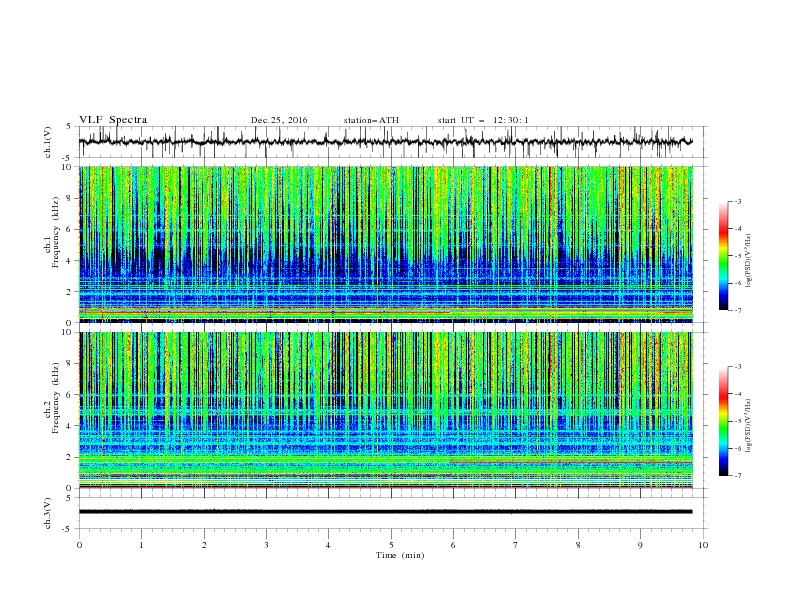
Task: Click the time axis tick label '0'
Action: pos(79,545)
